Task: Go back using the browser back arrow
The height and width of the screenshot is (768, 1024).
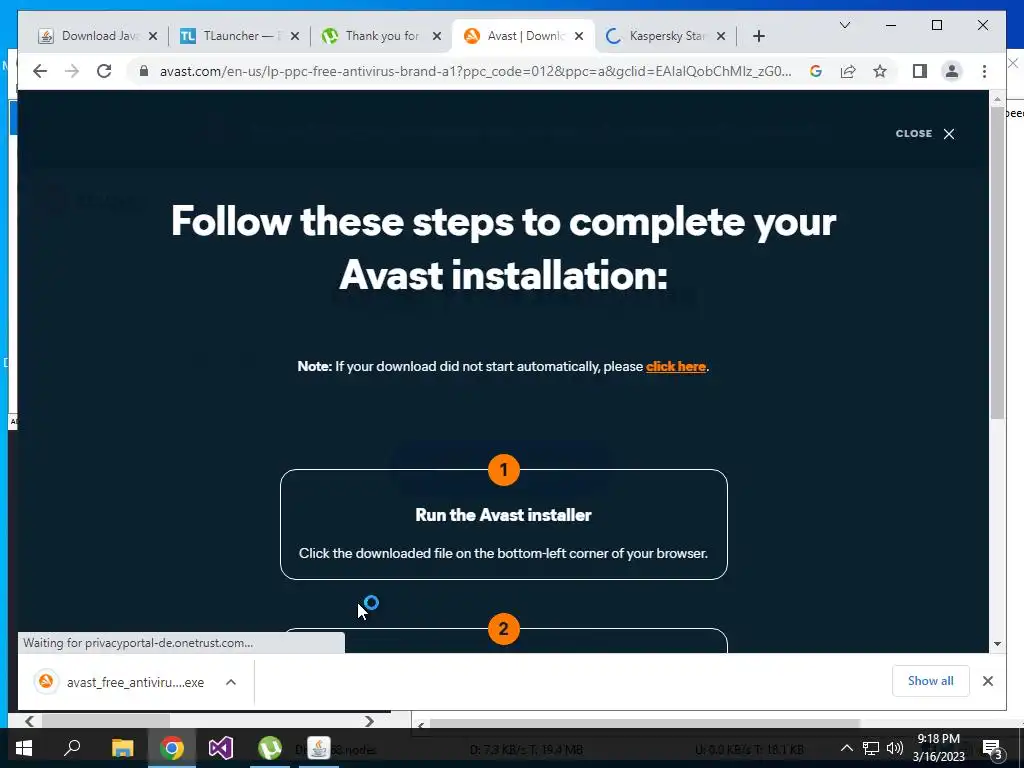Action: coord(40,71)
